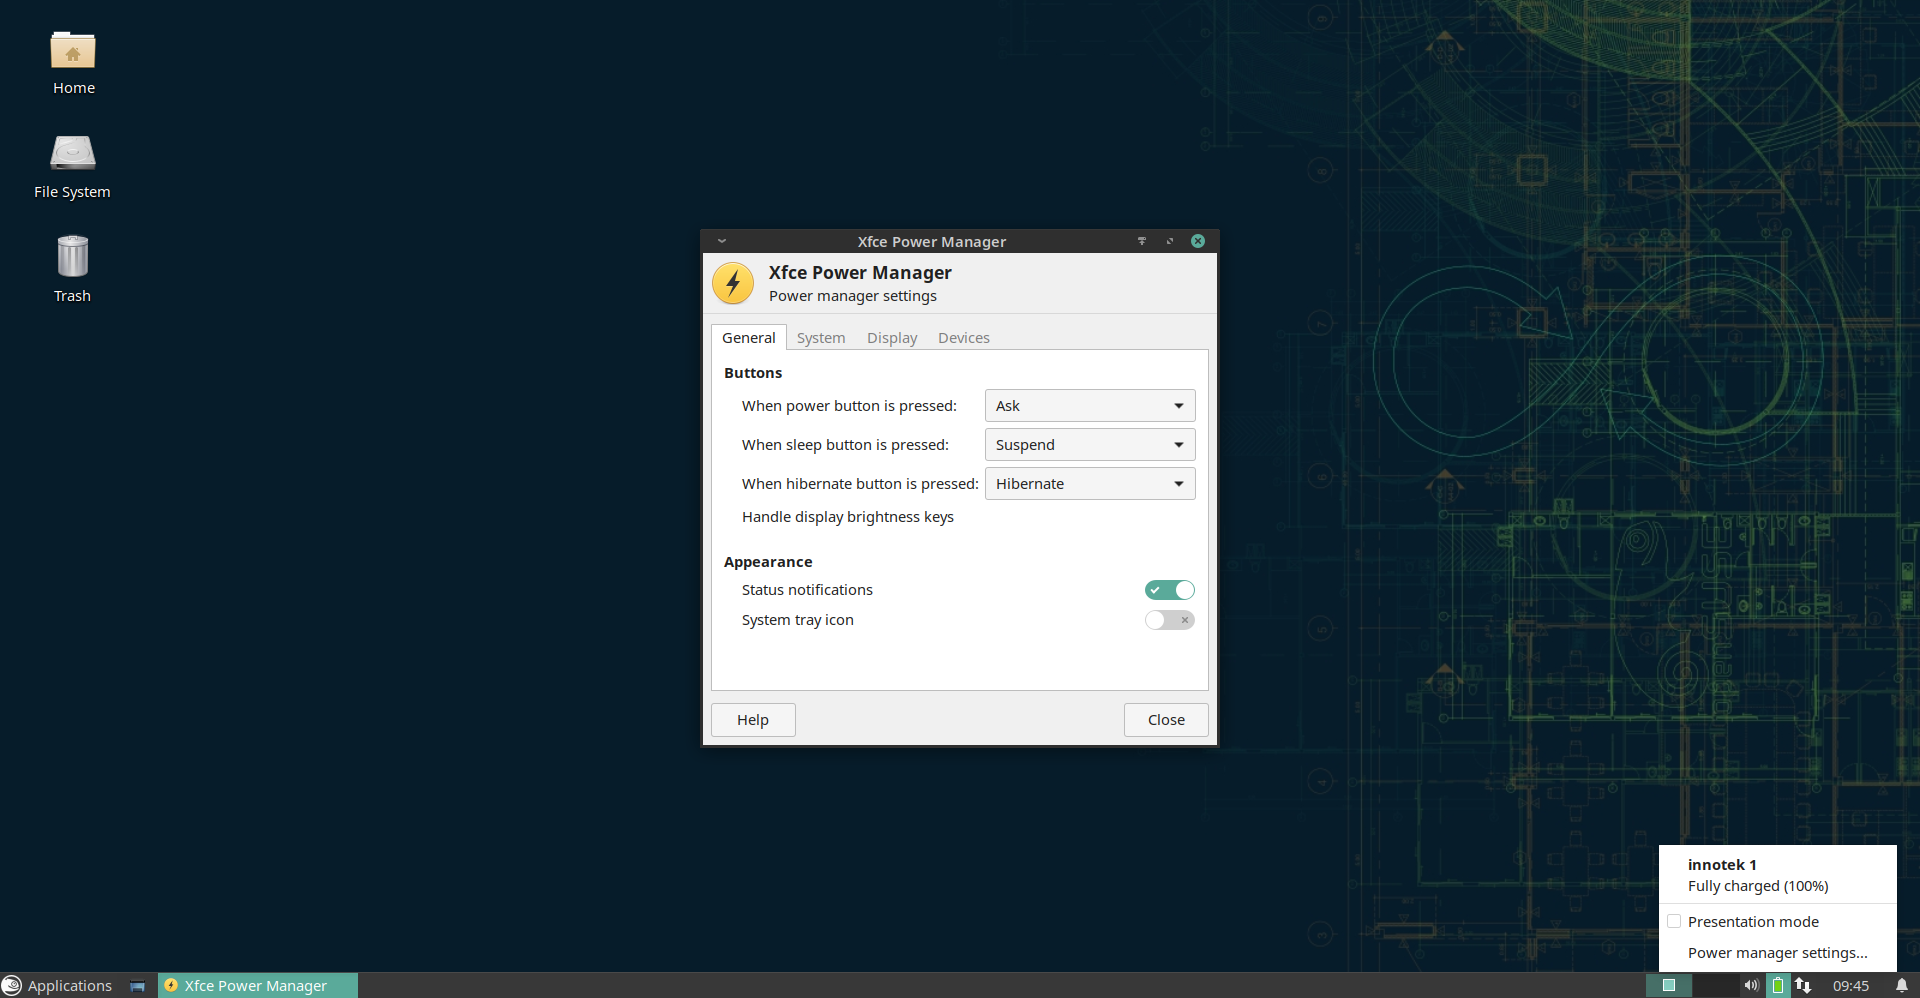Screen dimensions: 1920x998
Task: Click the Show Desktop panel icon
Action: (x=137, y=986)
